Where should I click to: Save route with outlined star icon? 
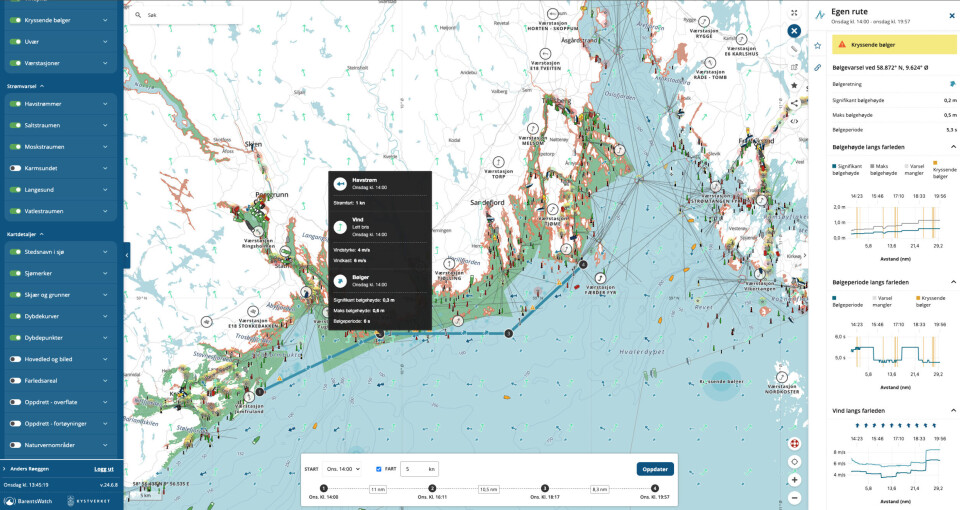tap(818, 45)
